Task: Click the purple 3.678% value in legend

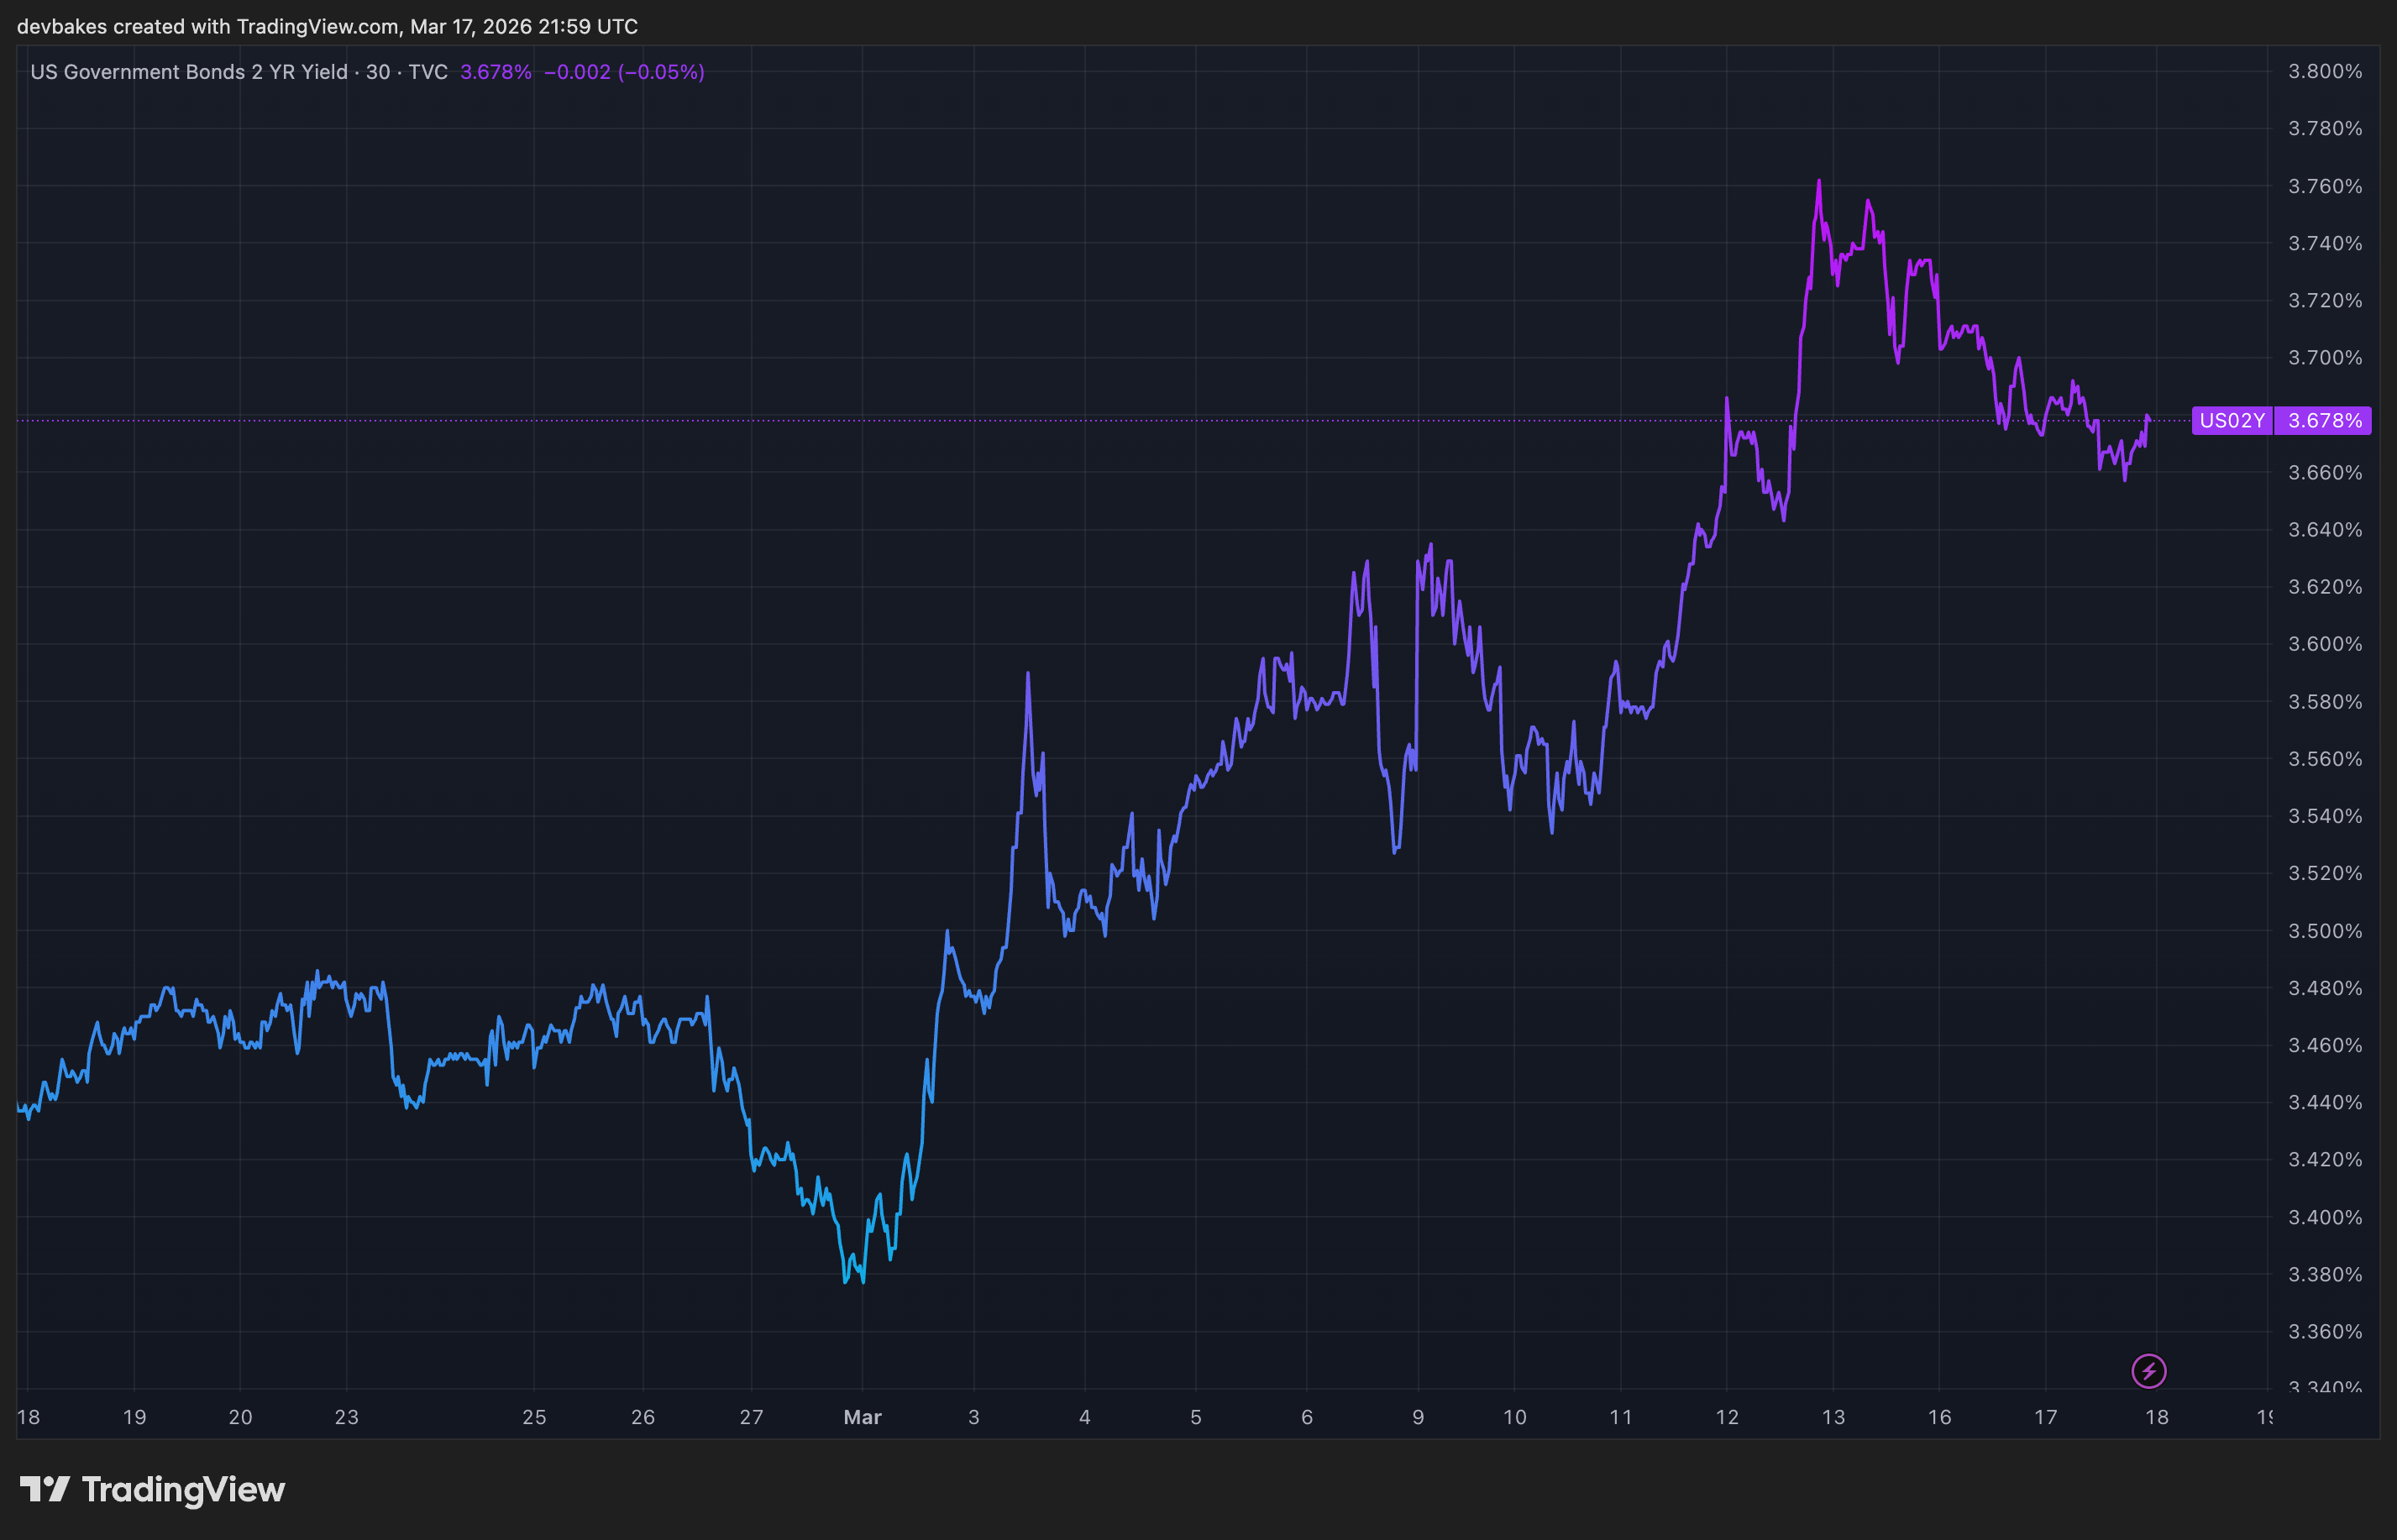Action: [x=495, y=72]
